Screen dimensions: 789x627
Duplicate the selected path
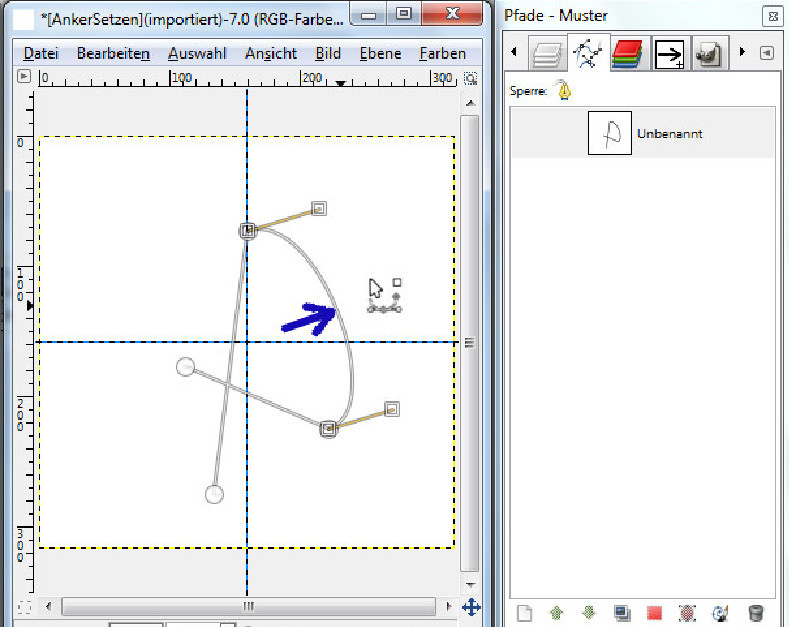coord(622,612)
